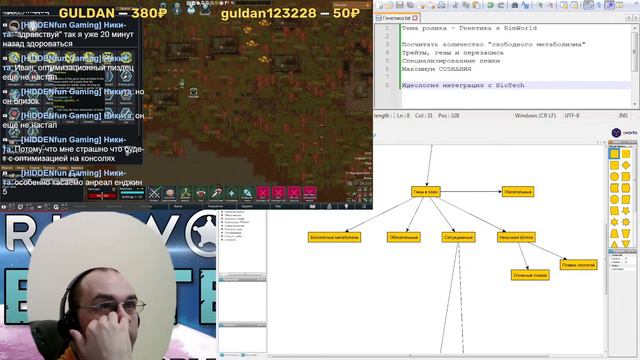Click line 6 text 'Максимум СОЗНАНИЯ'
Image resolution: width=640 pixels, height=360 pixels.
point(436,69)
